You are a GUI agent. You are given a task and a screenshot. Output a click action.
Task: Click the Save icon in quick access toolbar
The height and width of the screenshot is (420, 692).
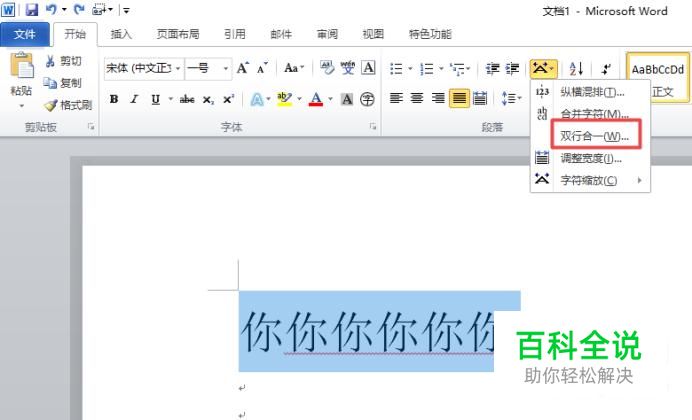pos(32,9)
